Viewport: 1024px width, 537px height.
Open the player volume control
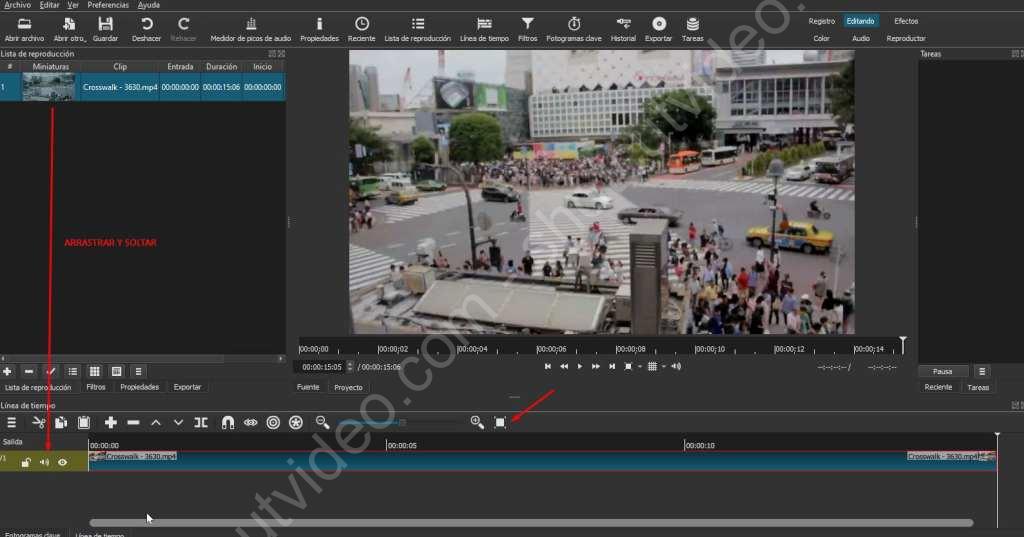676,366
